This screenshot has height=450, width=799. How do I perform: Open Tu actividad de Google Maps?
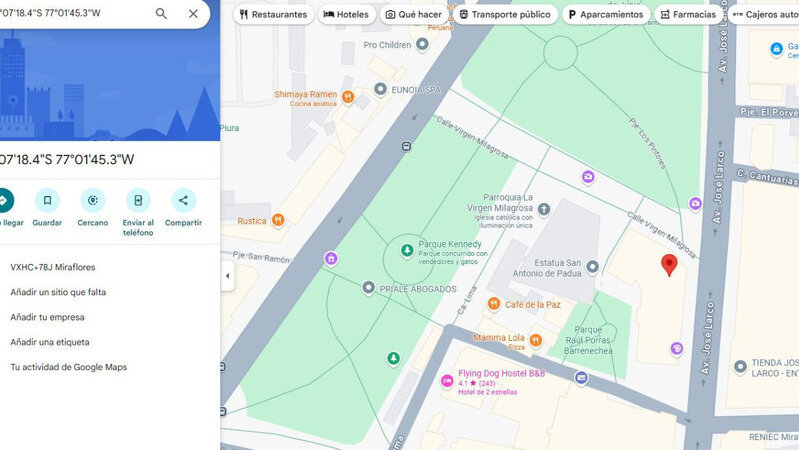pos(68,367)
